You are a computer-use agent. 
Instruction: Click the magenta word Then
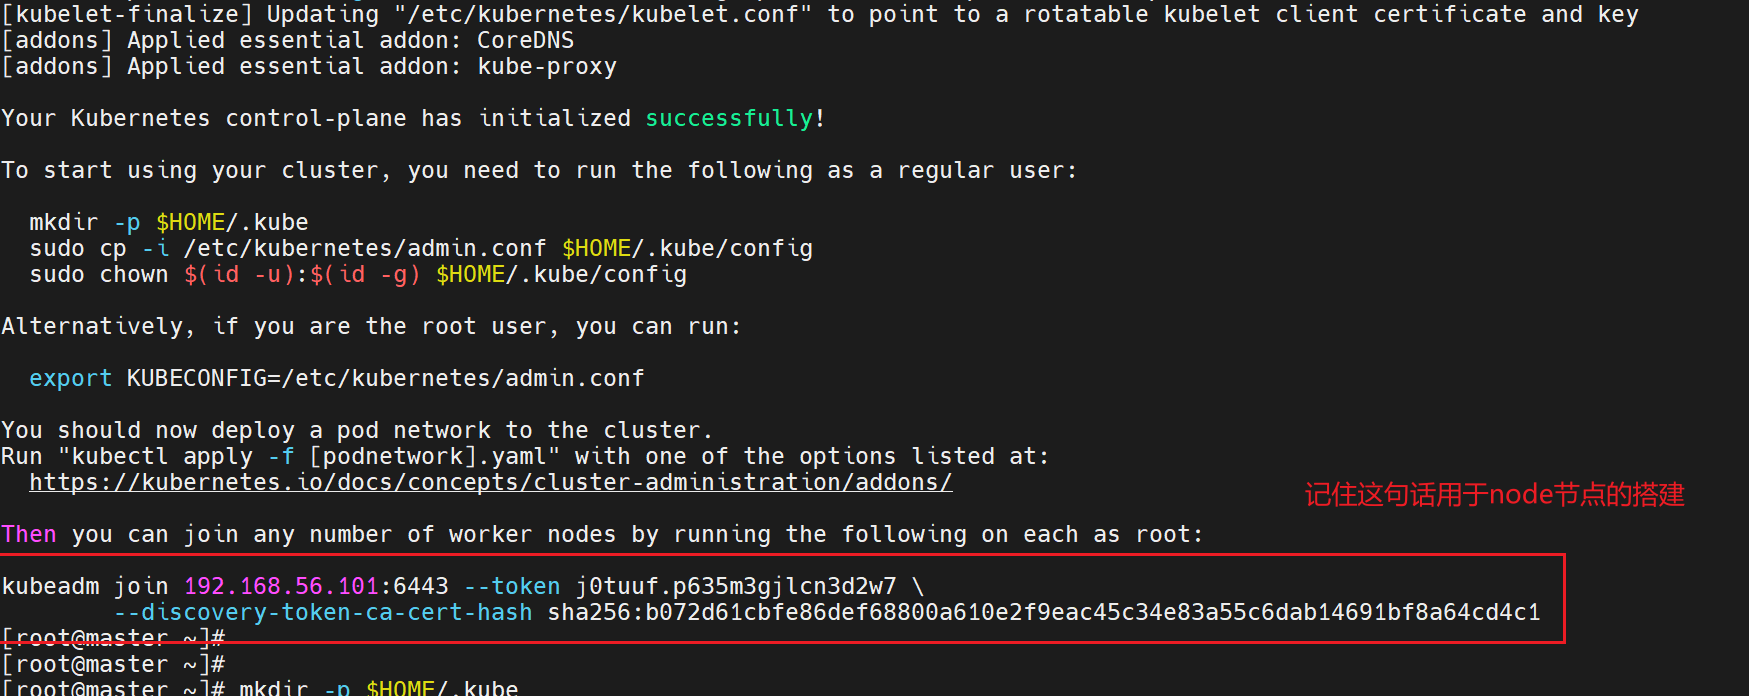29,534
